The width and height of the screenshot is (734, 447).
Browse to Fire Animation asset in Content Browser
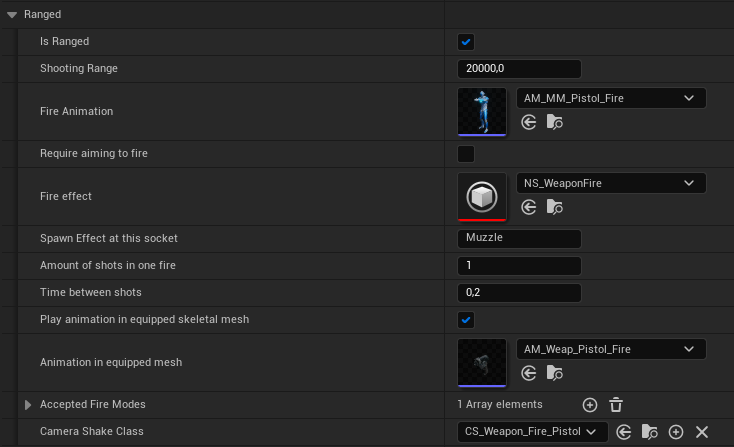pyautogui.click(x=555, y=122)
